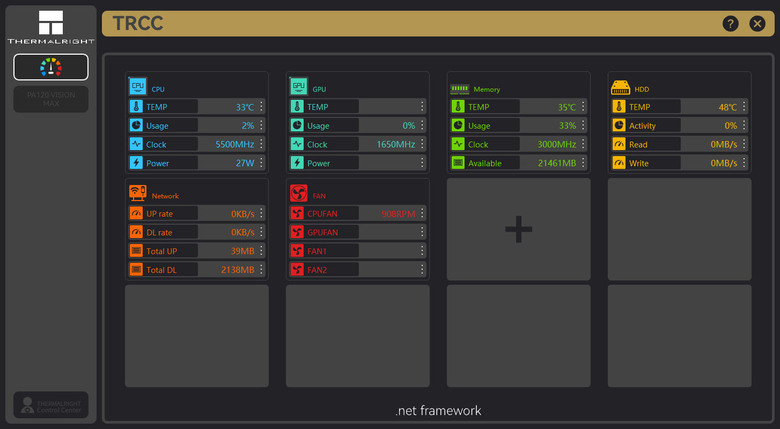Image resolution: width=780 pixels, height=429 pixels.
Task: Click the Thermalright Control Center button
Action: click(51, 405)
